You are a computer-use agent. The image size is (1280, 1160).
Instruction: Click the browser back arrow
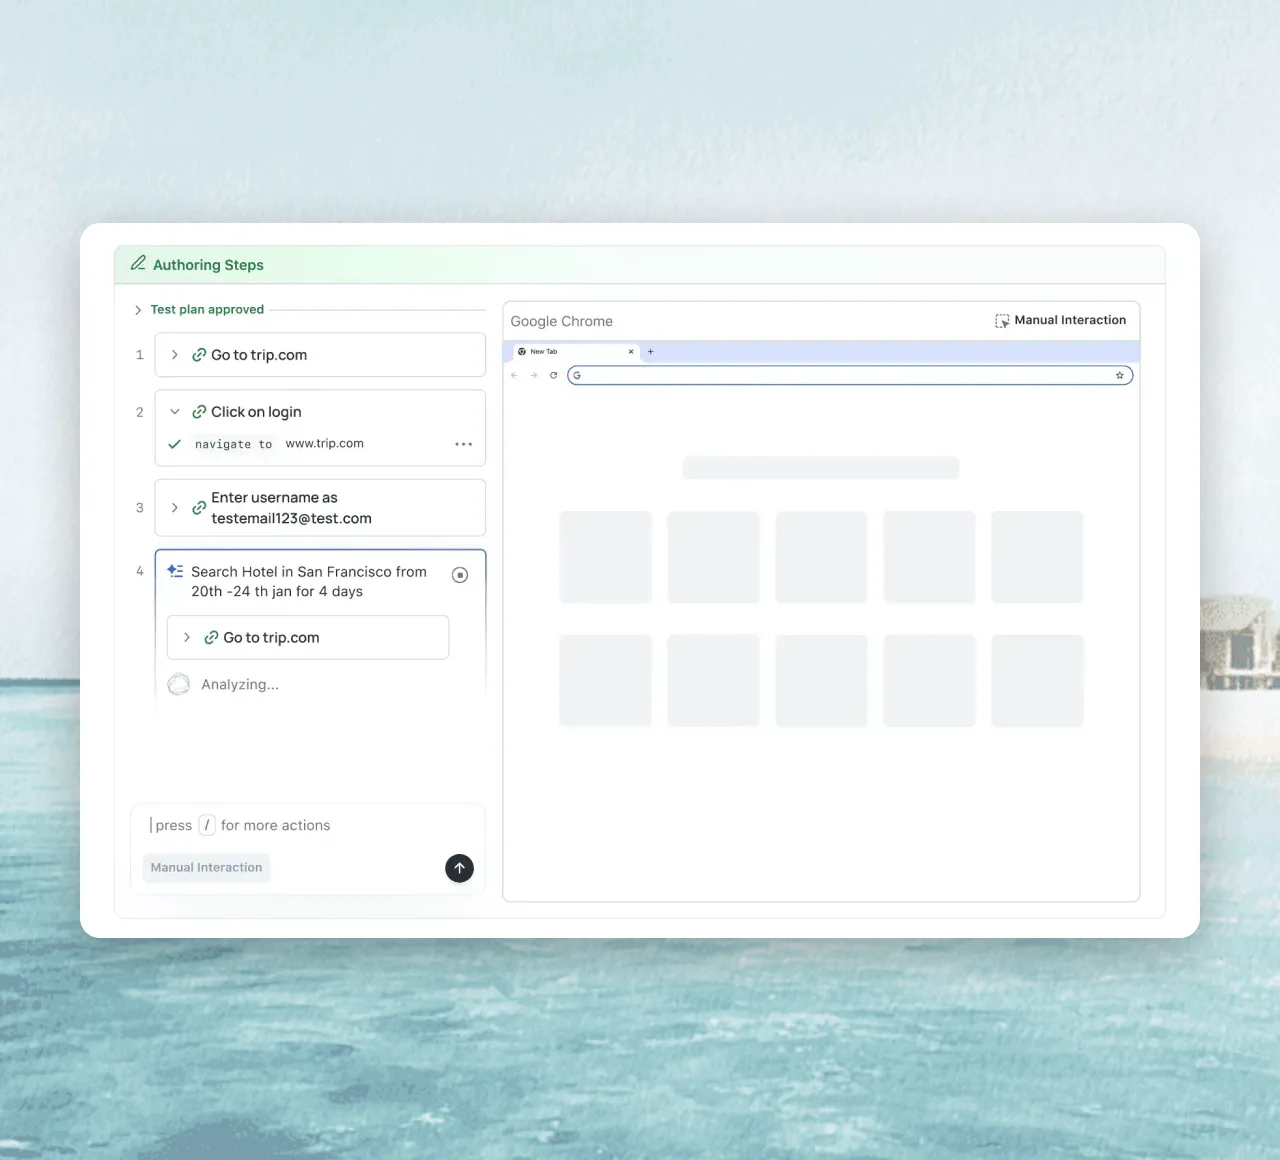point(514,376)
